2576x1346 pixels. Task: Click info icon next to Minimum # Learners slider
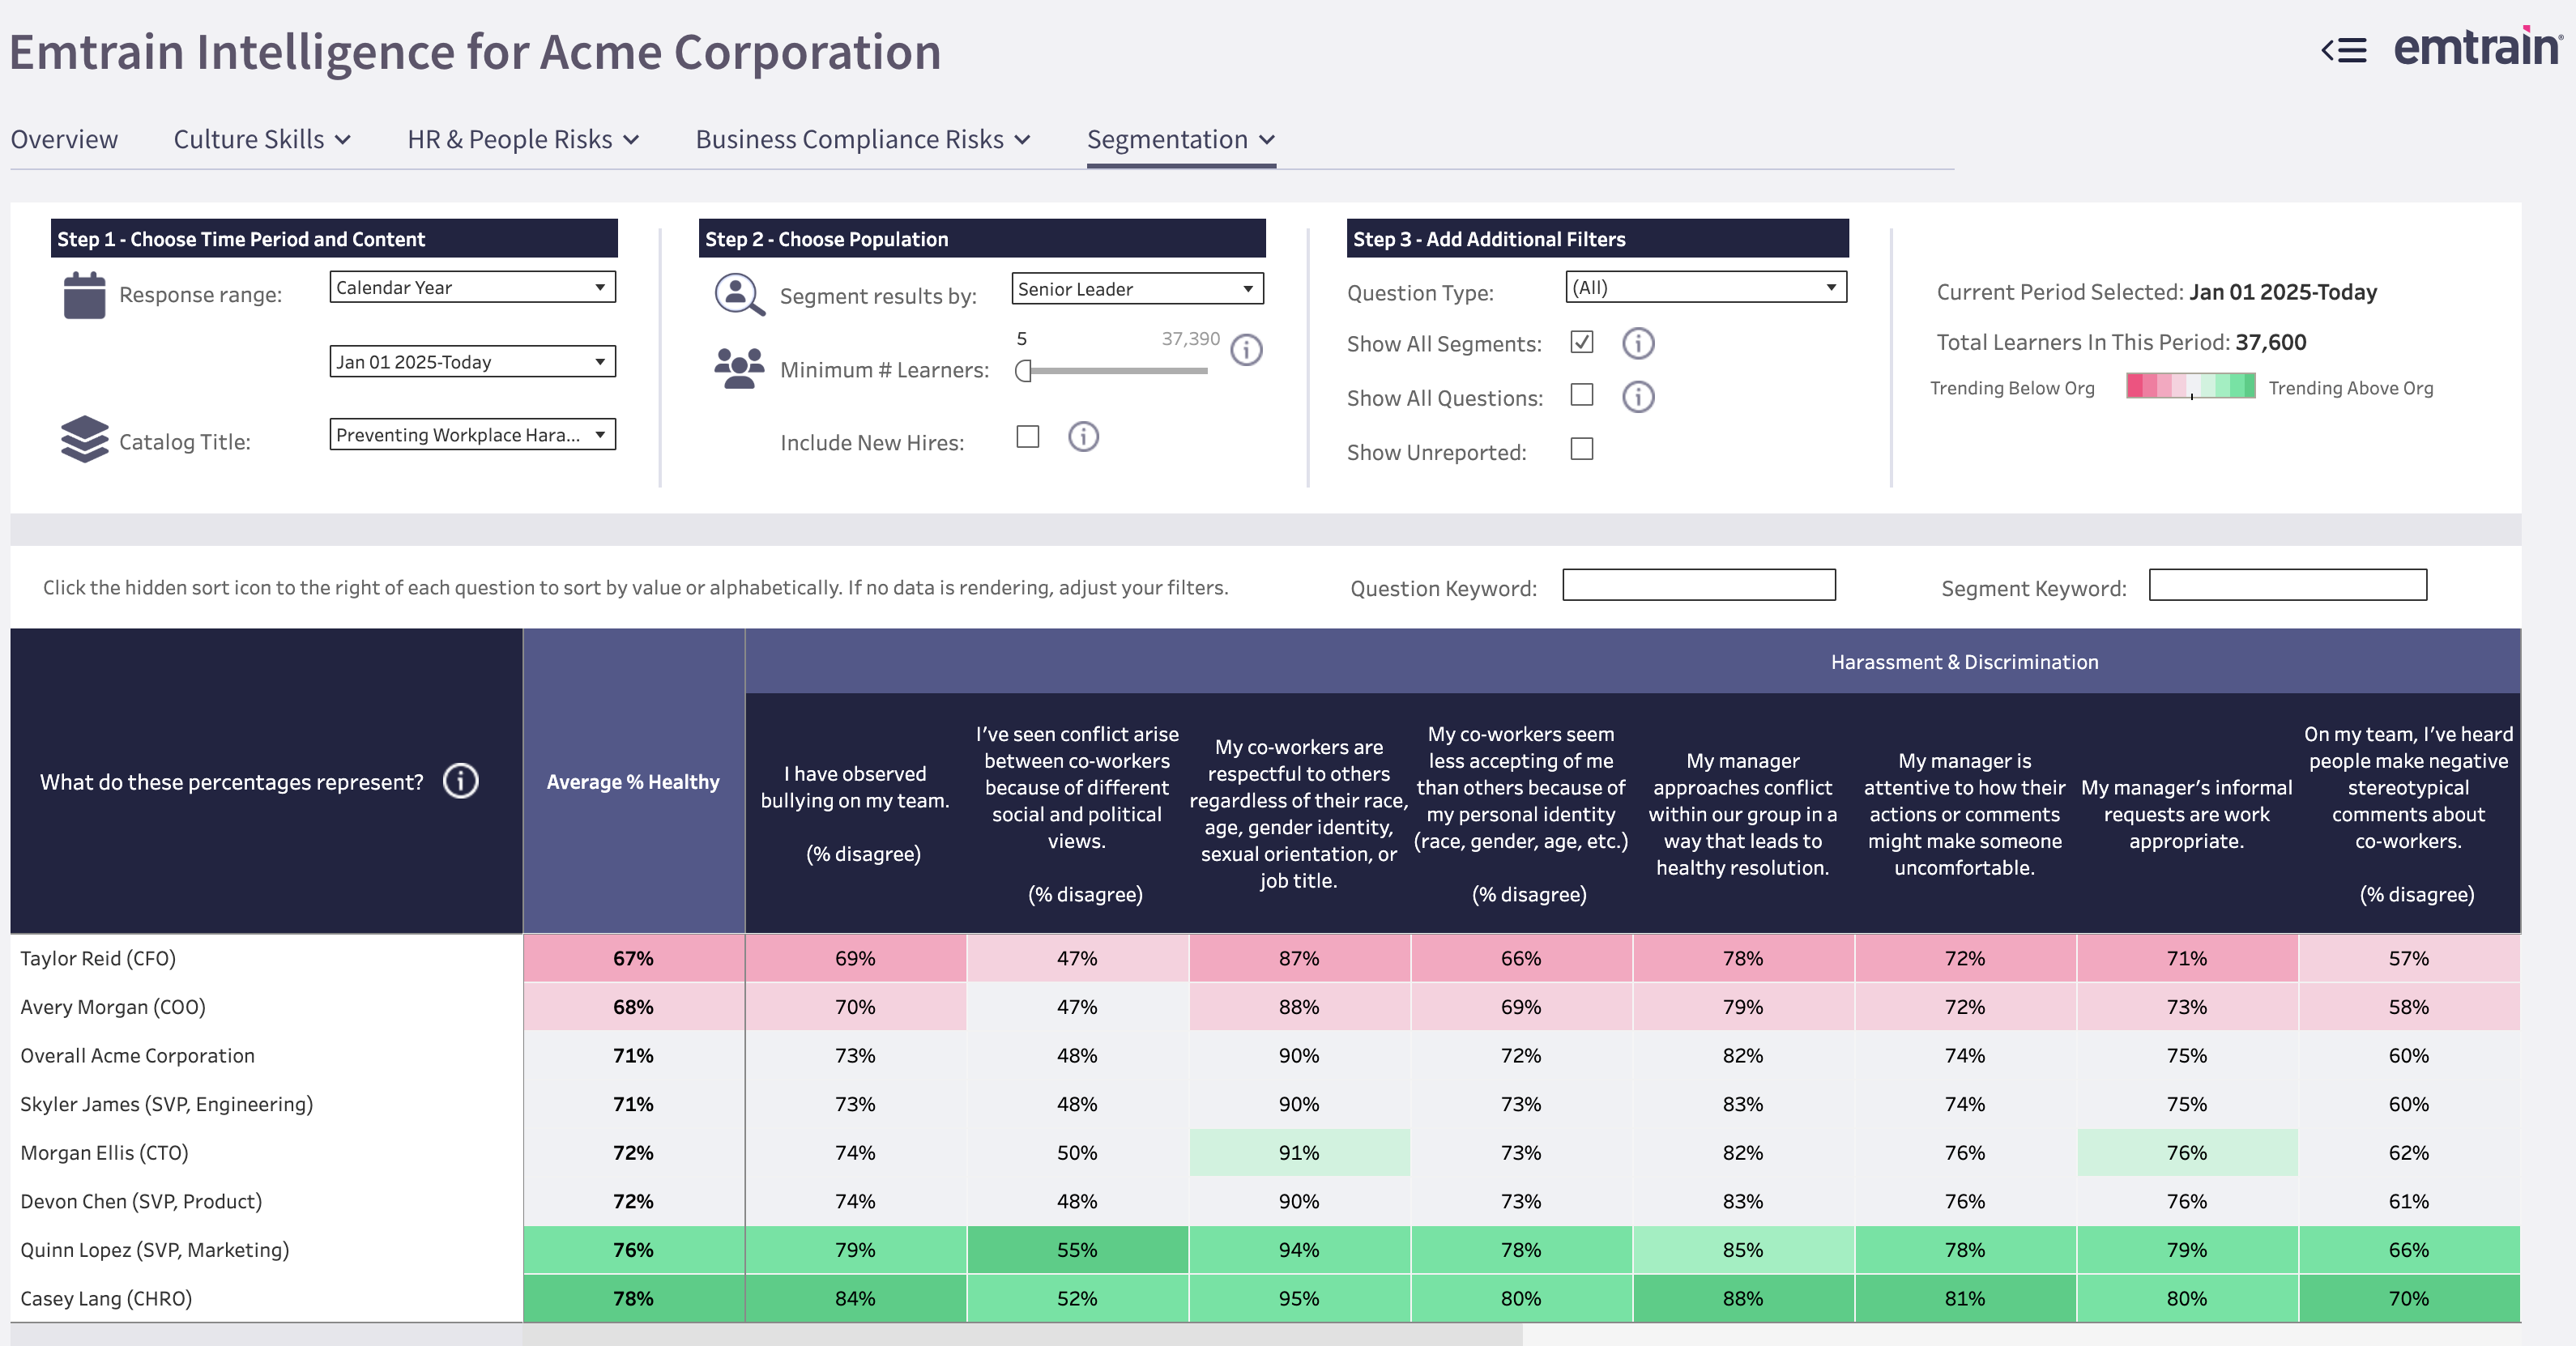pyautogui.click(x=1246, y=350)
